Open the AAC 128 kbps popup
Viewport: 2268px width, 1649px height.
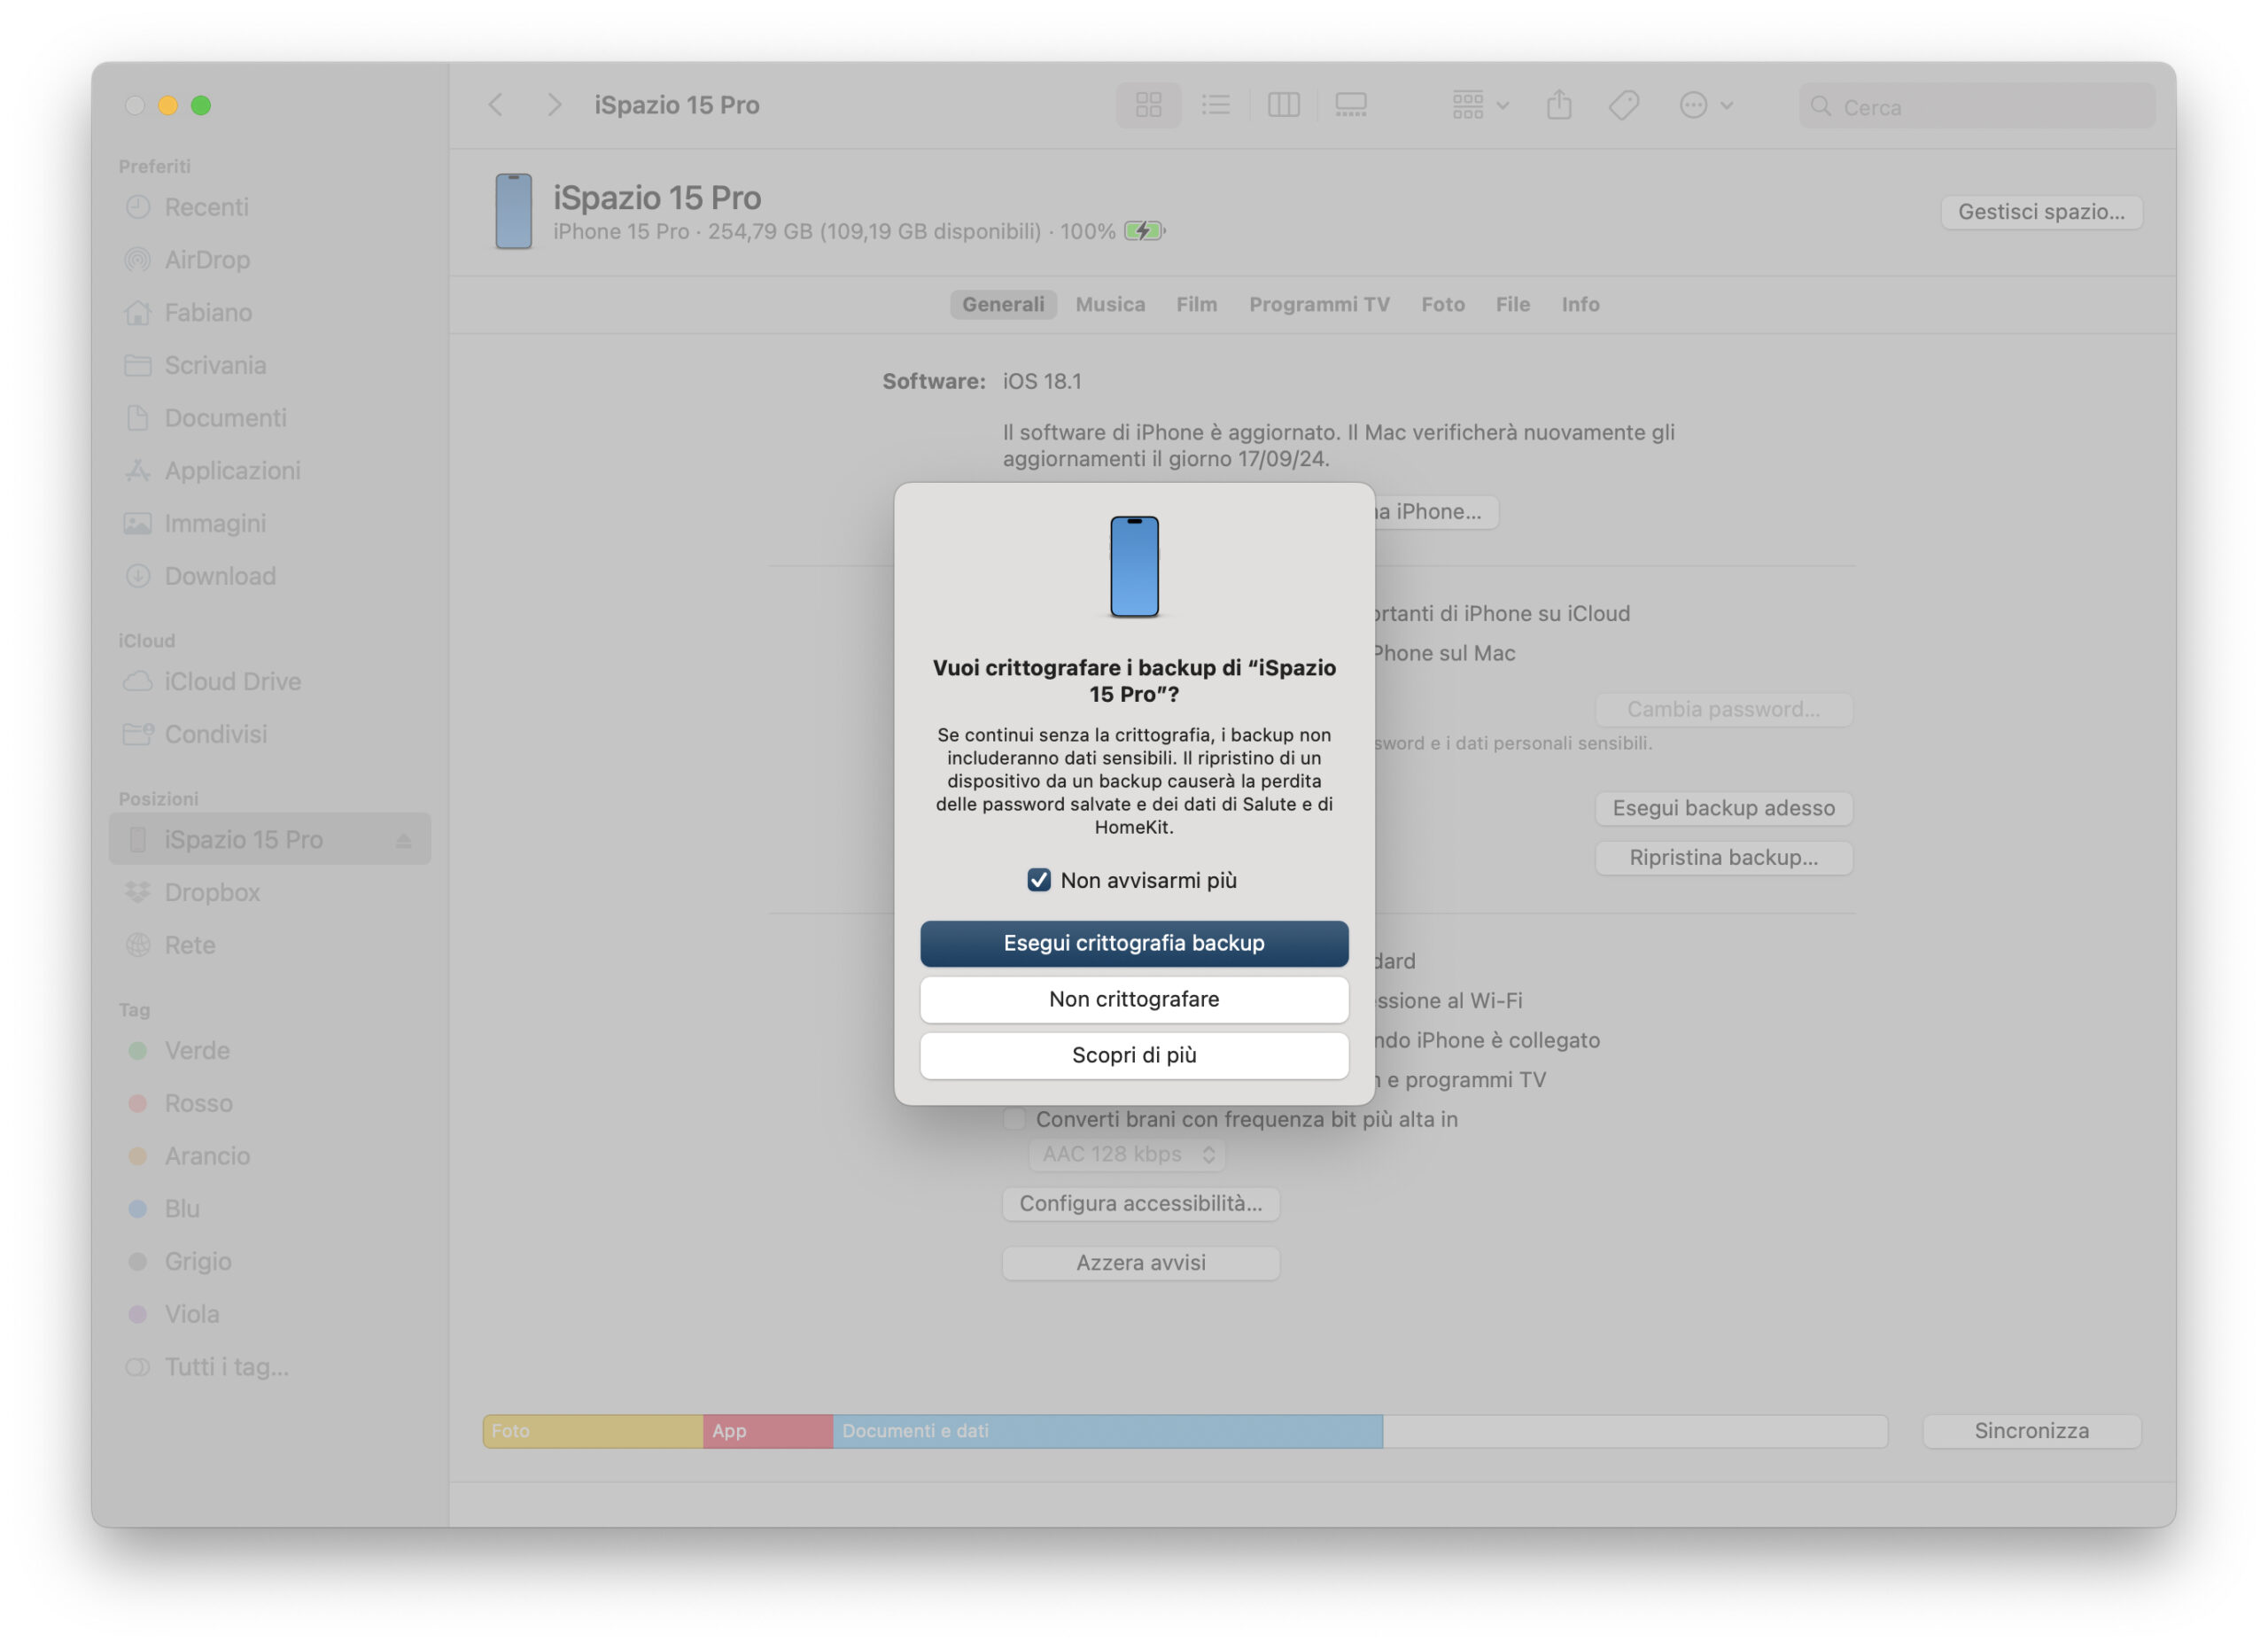pyautogui.click(x=1127, y=1155)
